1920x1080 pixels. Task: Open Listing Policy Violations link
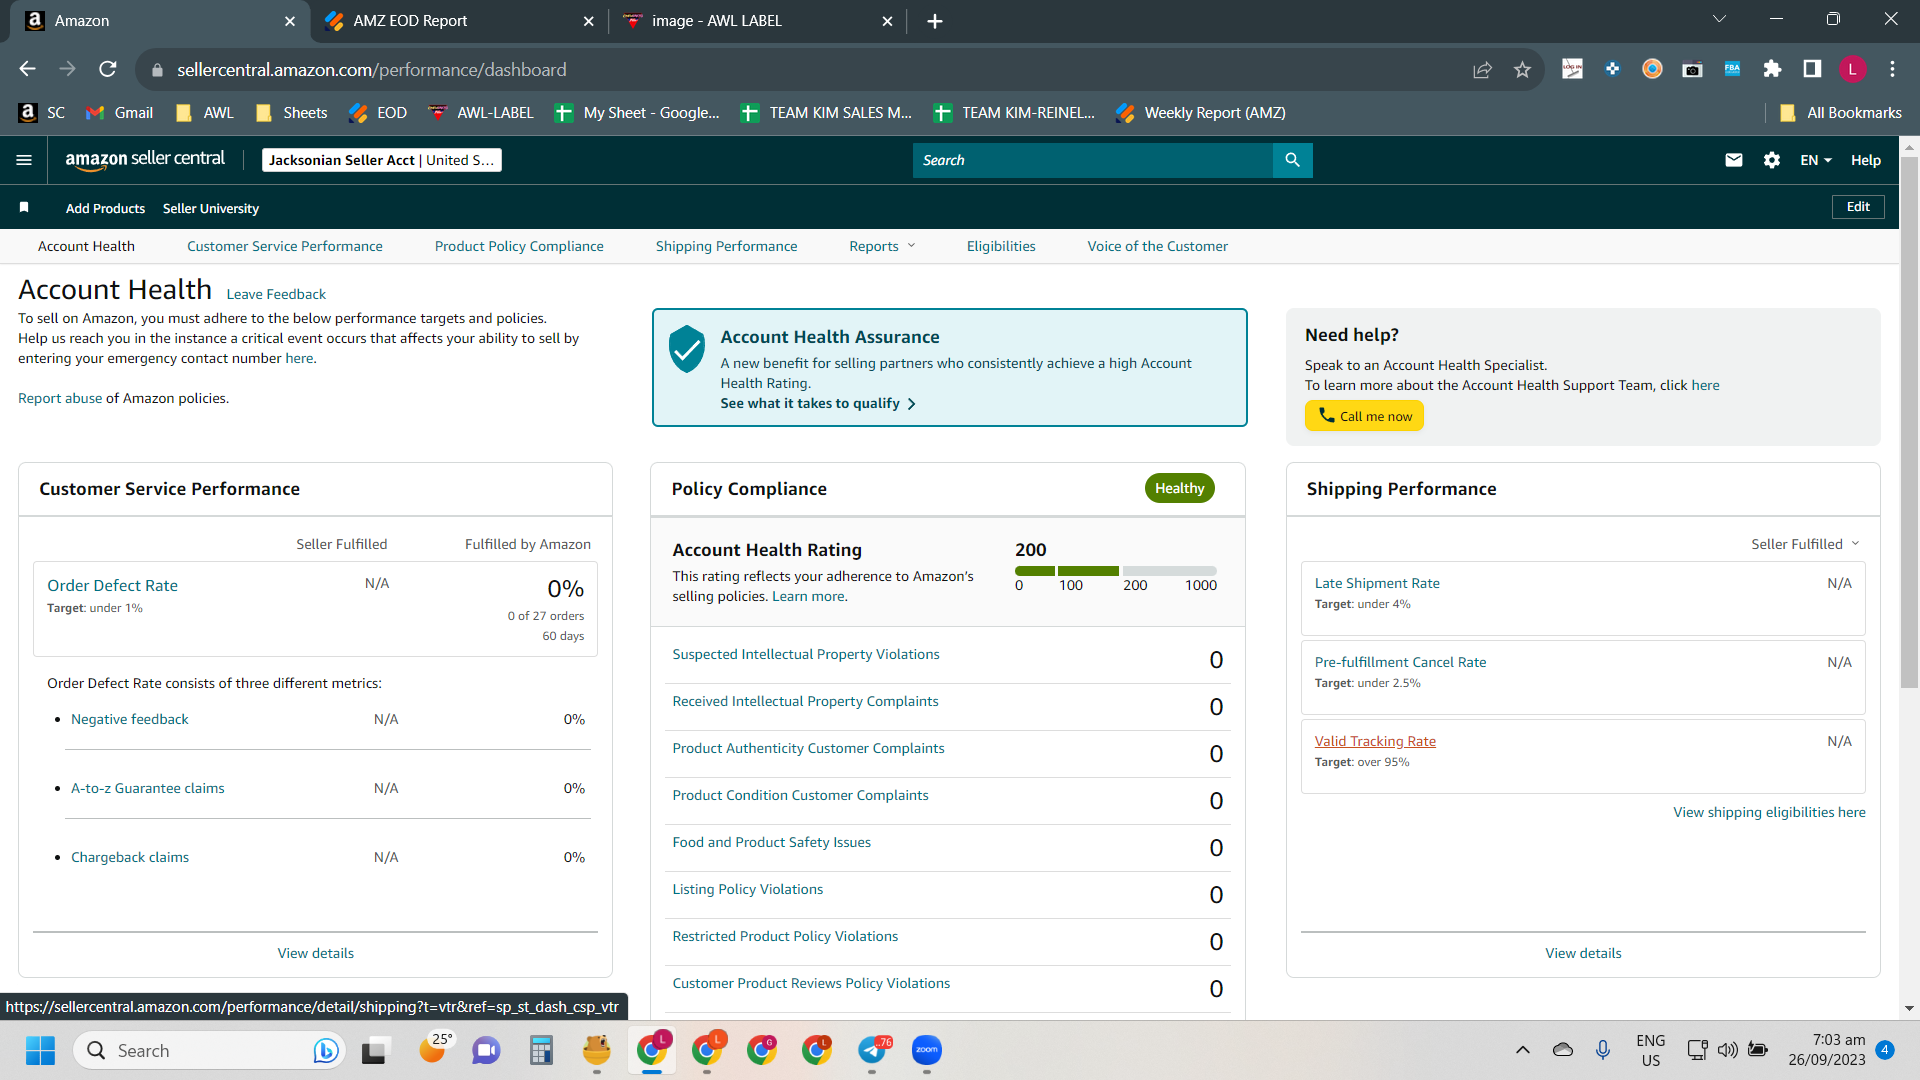point(748,889)
